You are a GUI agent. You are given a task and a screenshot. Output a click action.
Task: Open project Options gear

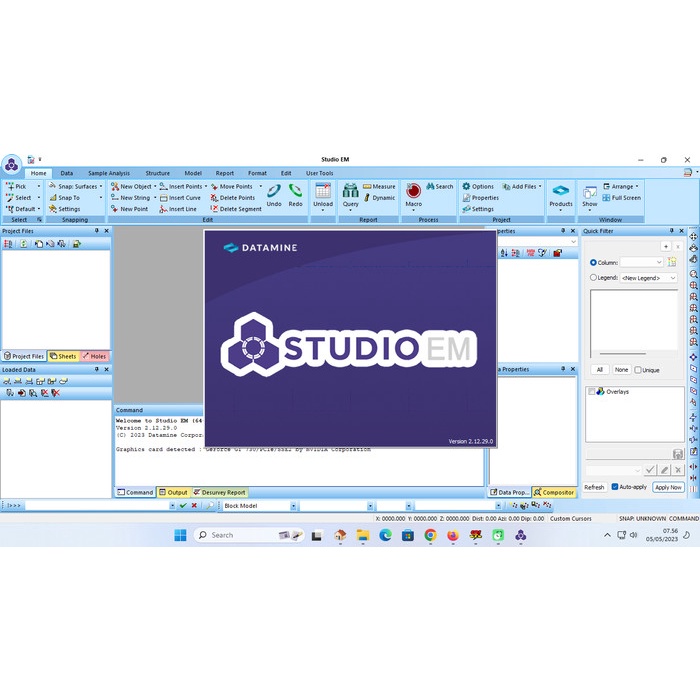tap(478, 186)
